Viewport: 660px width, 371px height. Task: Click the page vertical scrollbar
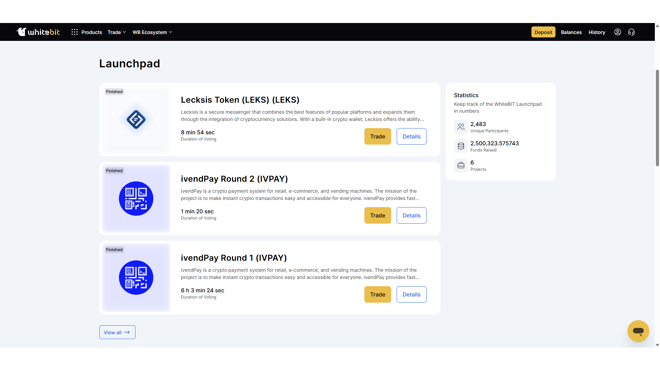tap(657, 118)
